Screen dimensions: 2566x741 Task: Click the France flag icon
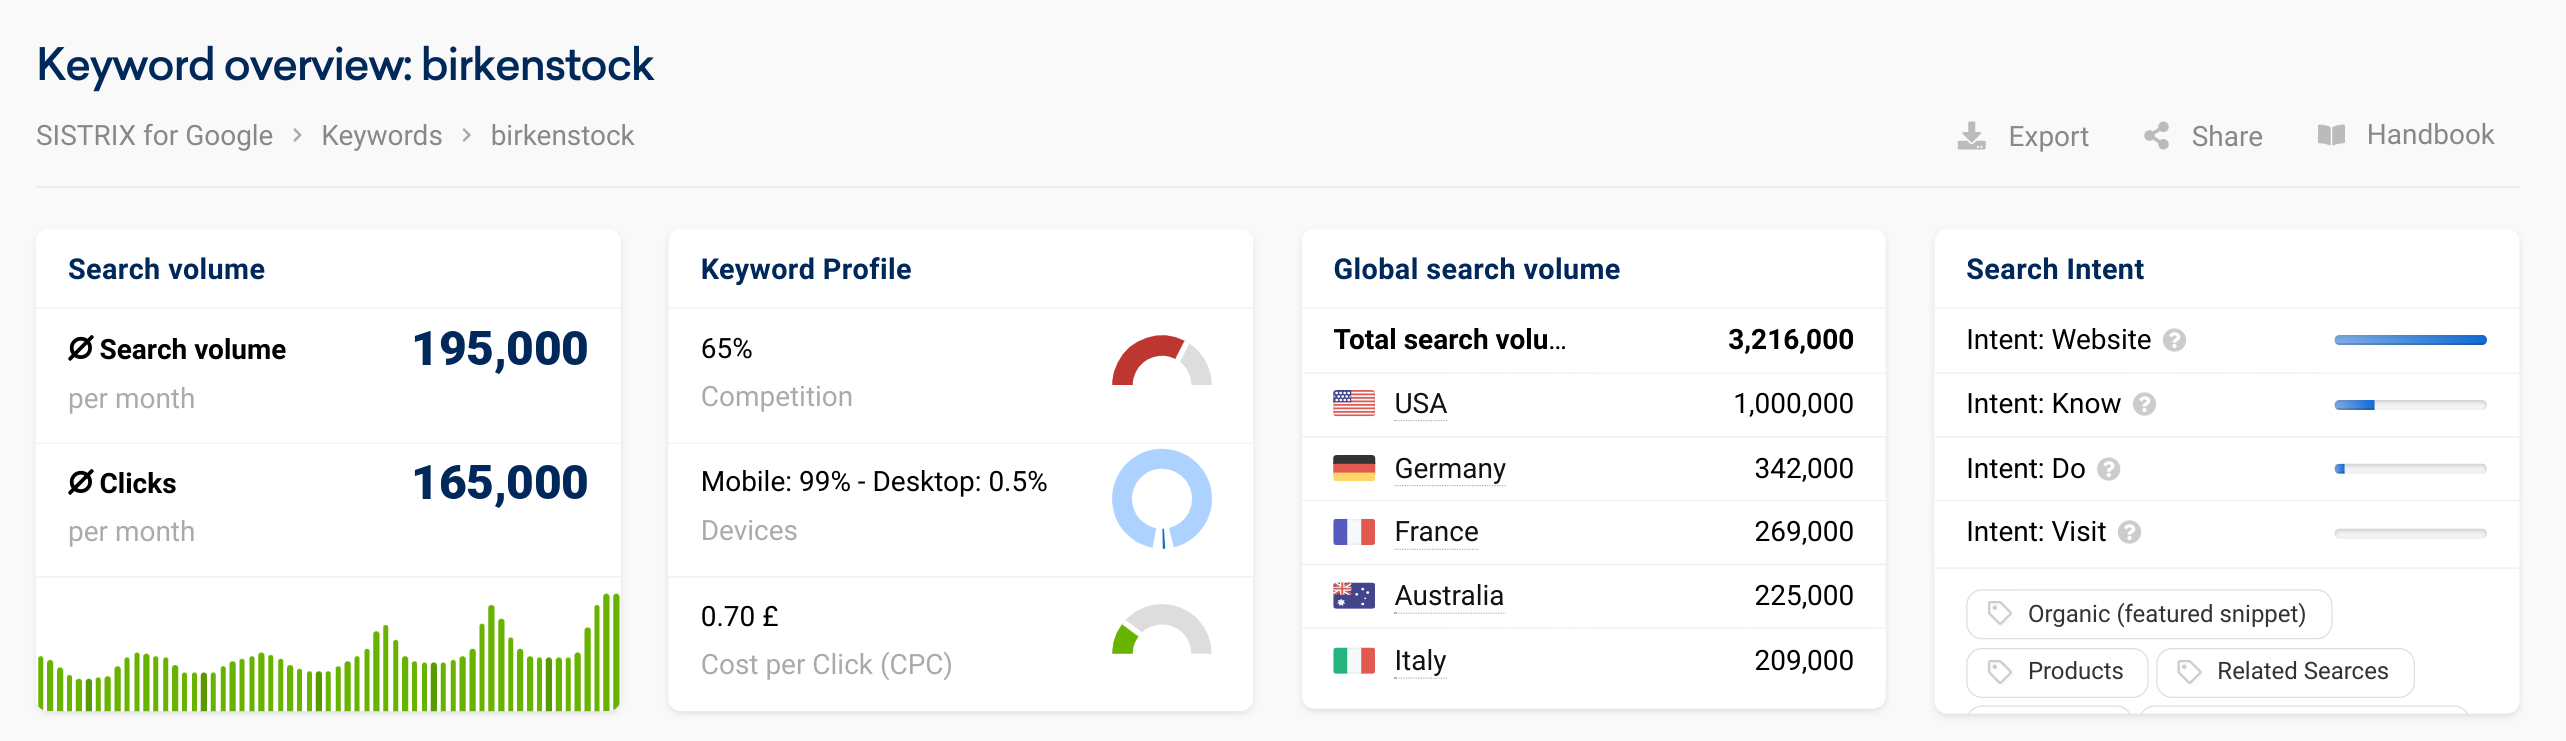click(x=1354, y=531)
